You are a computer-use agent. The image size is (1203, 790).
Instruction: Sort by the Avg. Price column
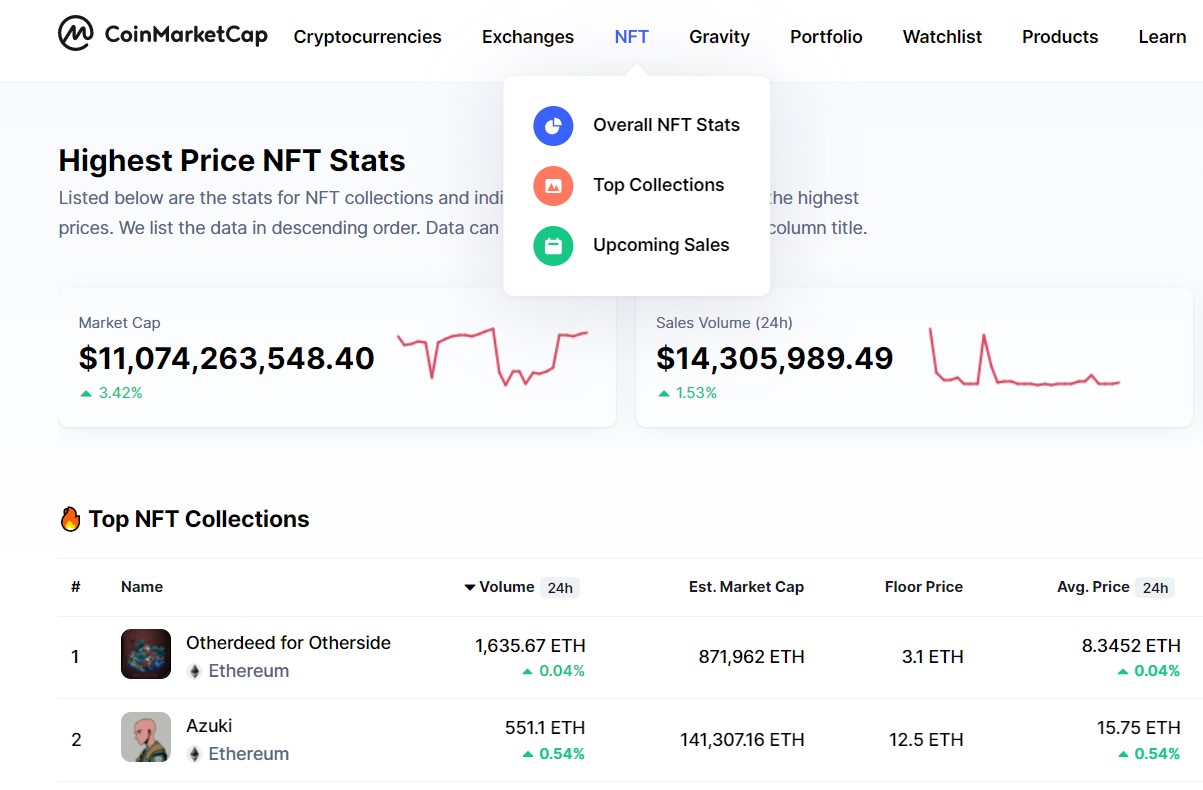(1093, 587)
